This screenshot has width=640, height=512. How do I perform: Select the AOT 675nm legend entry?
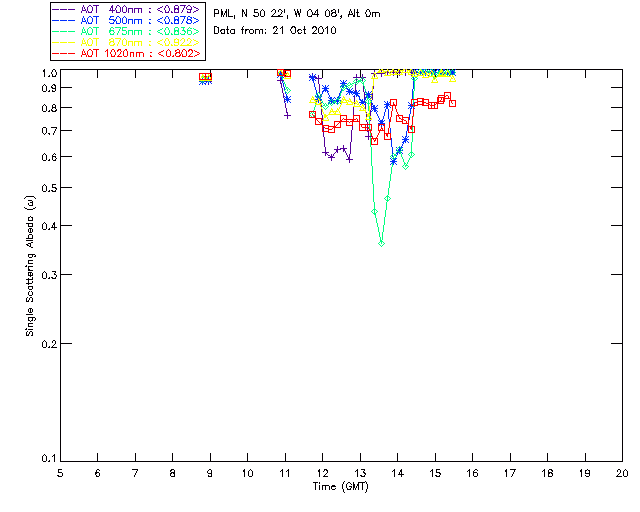127,31
